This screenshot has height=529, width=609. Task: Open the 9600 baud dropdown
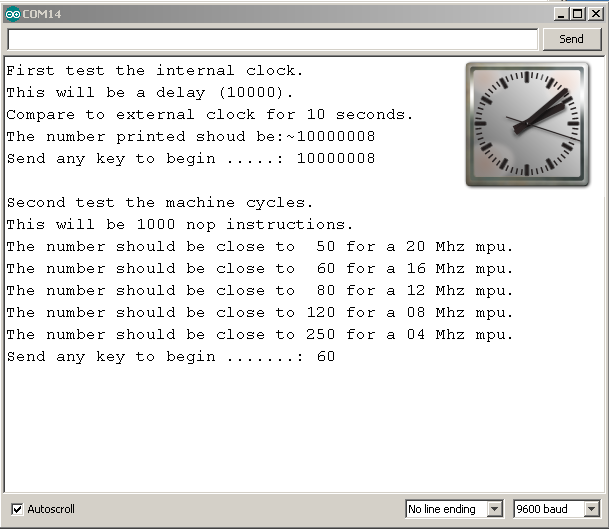coord(557,509)
